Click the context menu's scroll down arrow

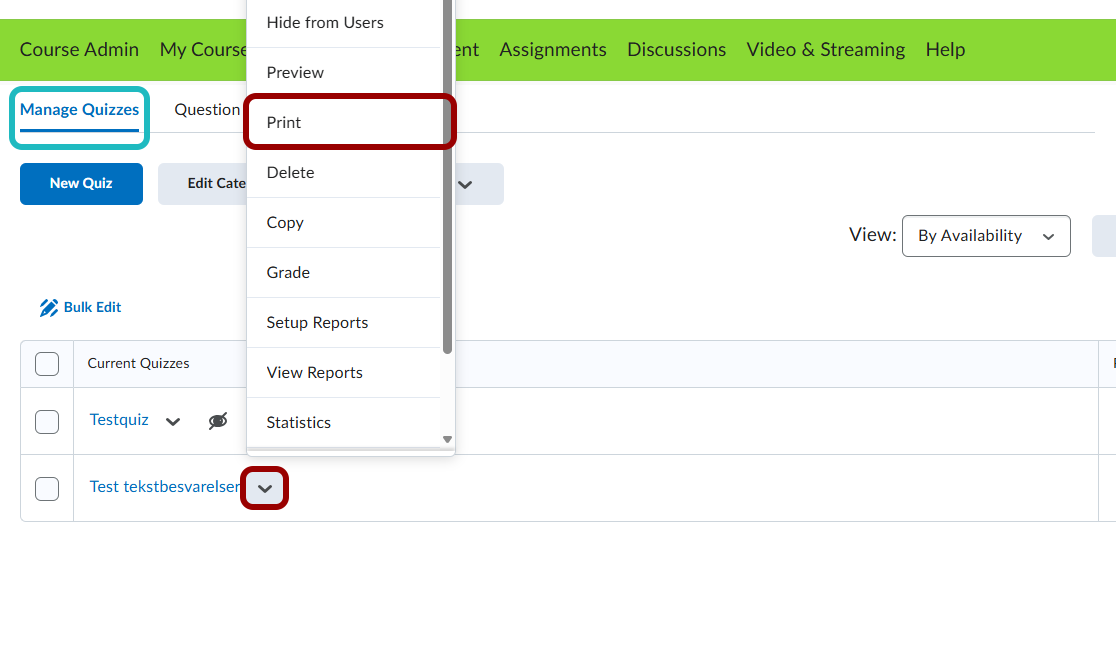(447, 439)
